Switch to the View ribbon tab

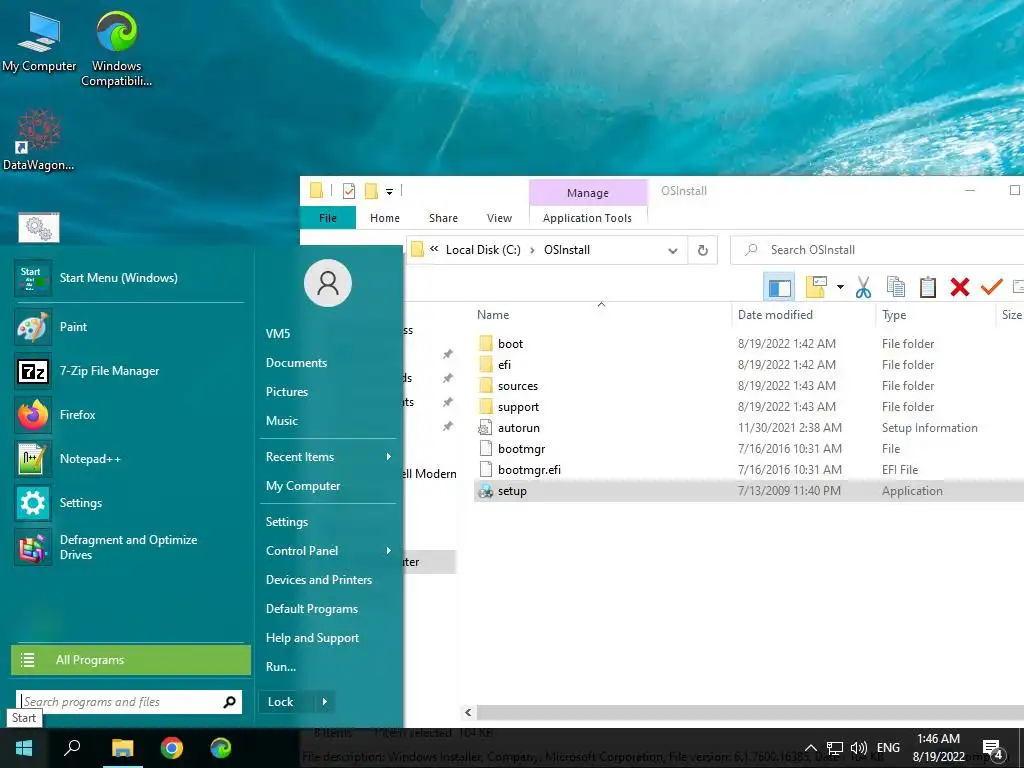pyautogui.click(x=500, y=218)
